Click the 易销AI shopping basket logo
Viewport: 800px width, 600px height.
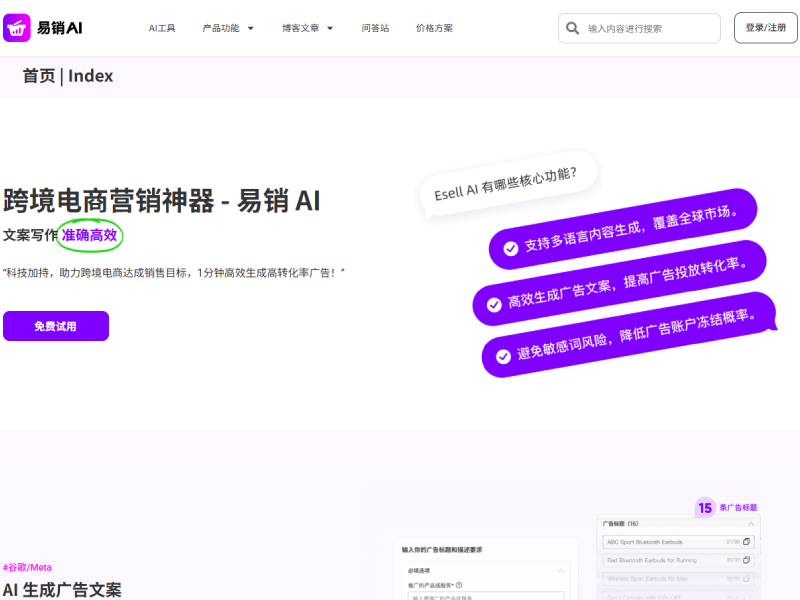[17, 28]
